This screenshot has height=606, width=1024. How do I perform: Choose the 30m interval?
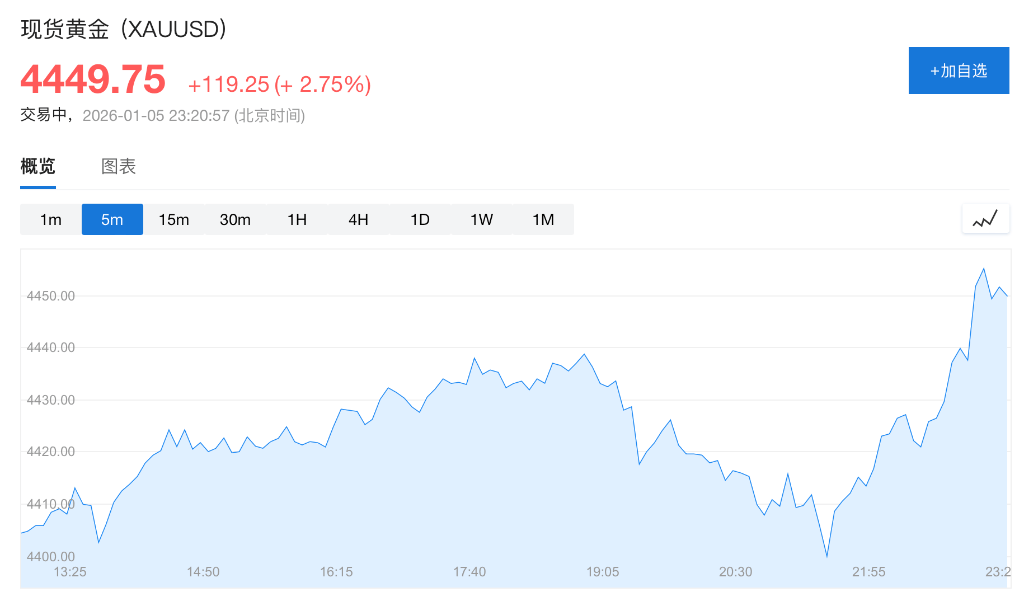tap(235, 220)
